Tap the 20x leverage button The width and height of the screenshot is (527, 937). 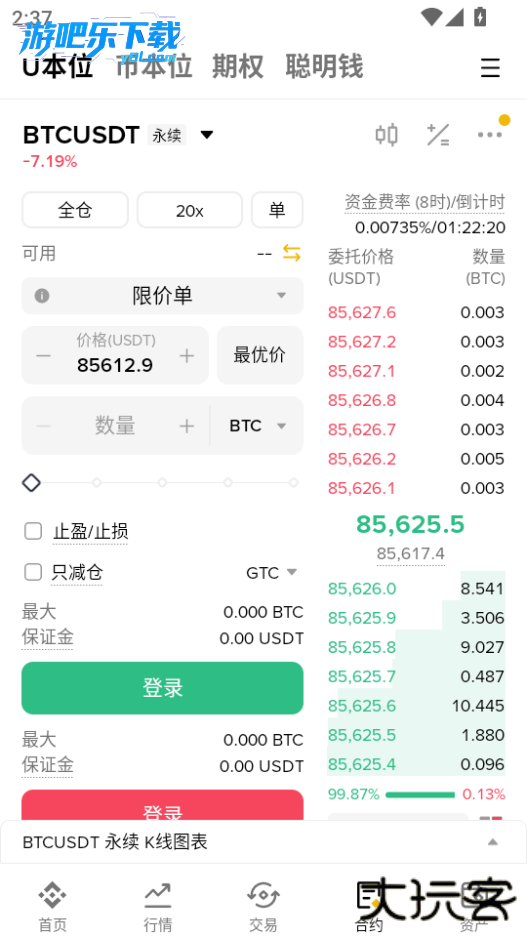[x=190, y=210]
